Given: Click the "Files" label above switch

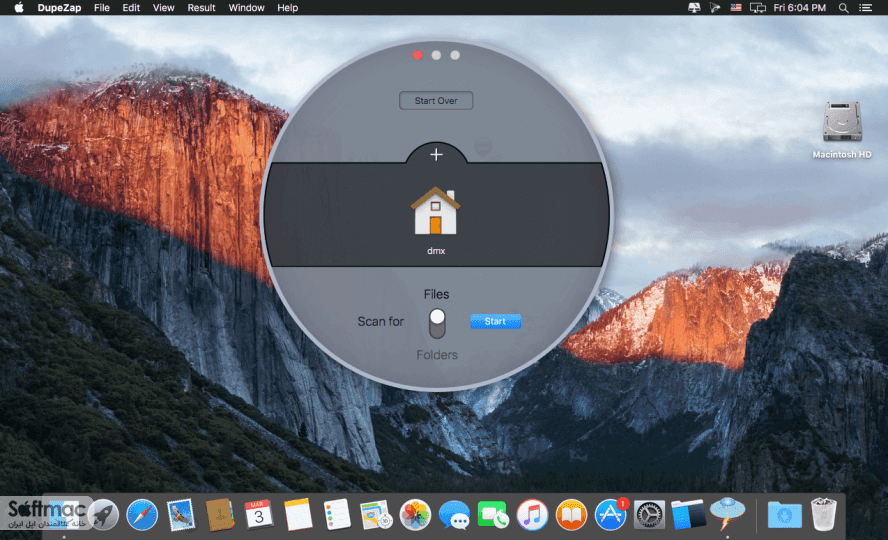Looking at the screenshot, I should point(437,294).
